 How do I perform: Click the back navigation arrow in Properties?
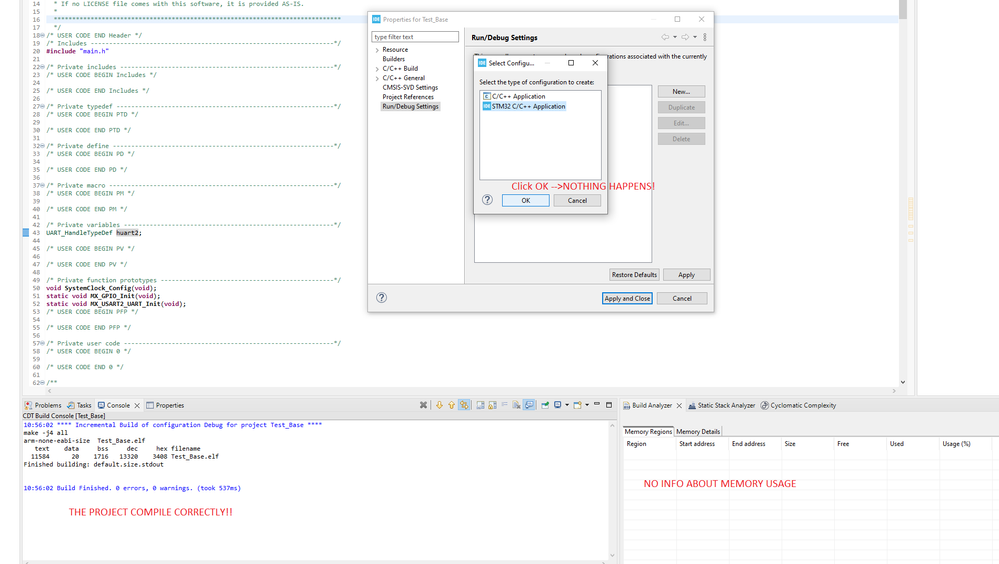coord(665,37)
